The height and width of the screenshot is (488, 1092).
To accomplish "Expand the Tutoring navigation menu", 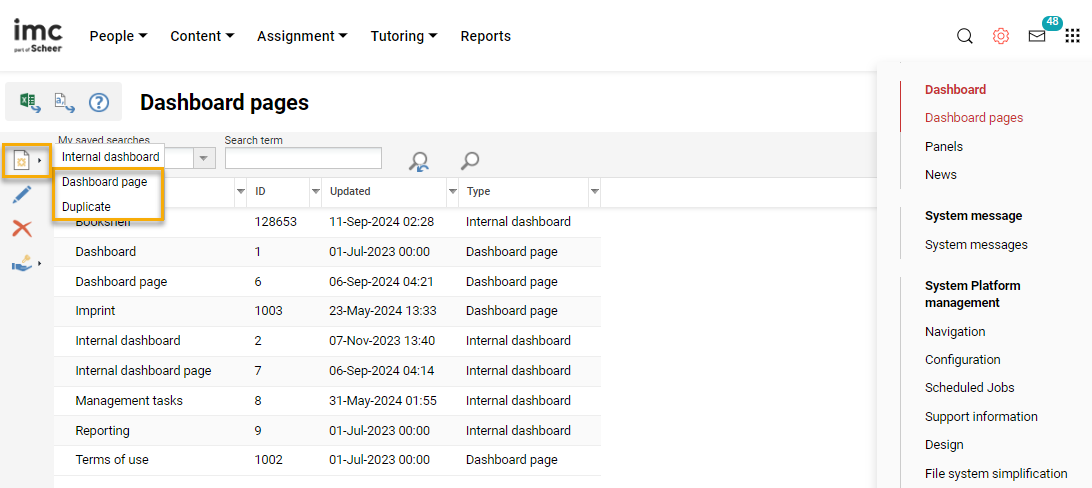I will click(404, 36).
